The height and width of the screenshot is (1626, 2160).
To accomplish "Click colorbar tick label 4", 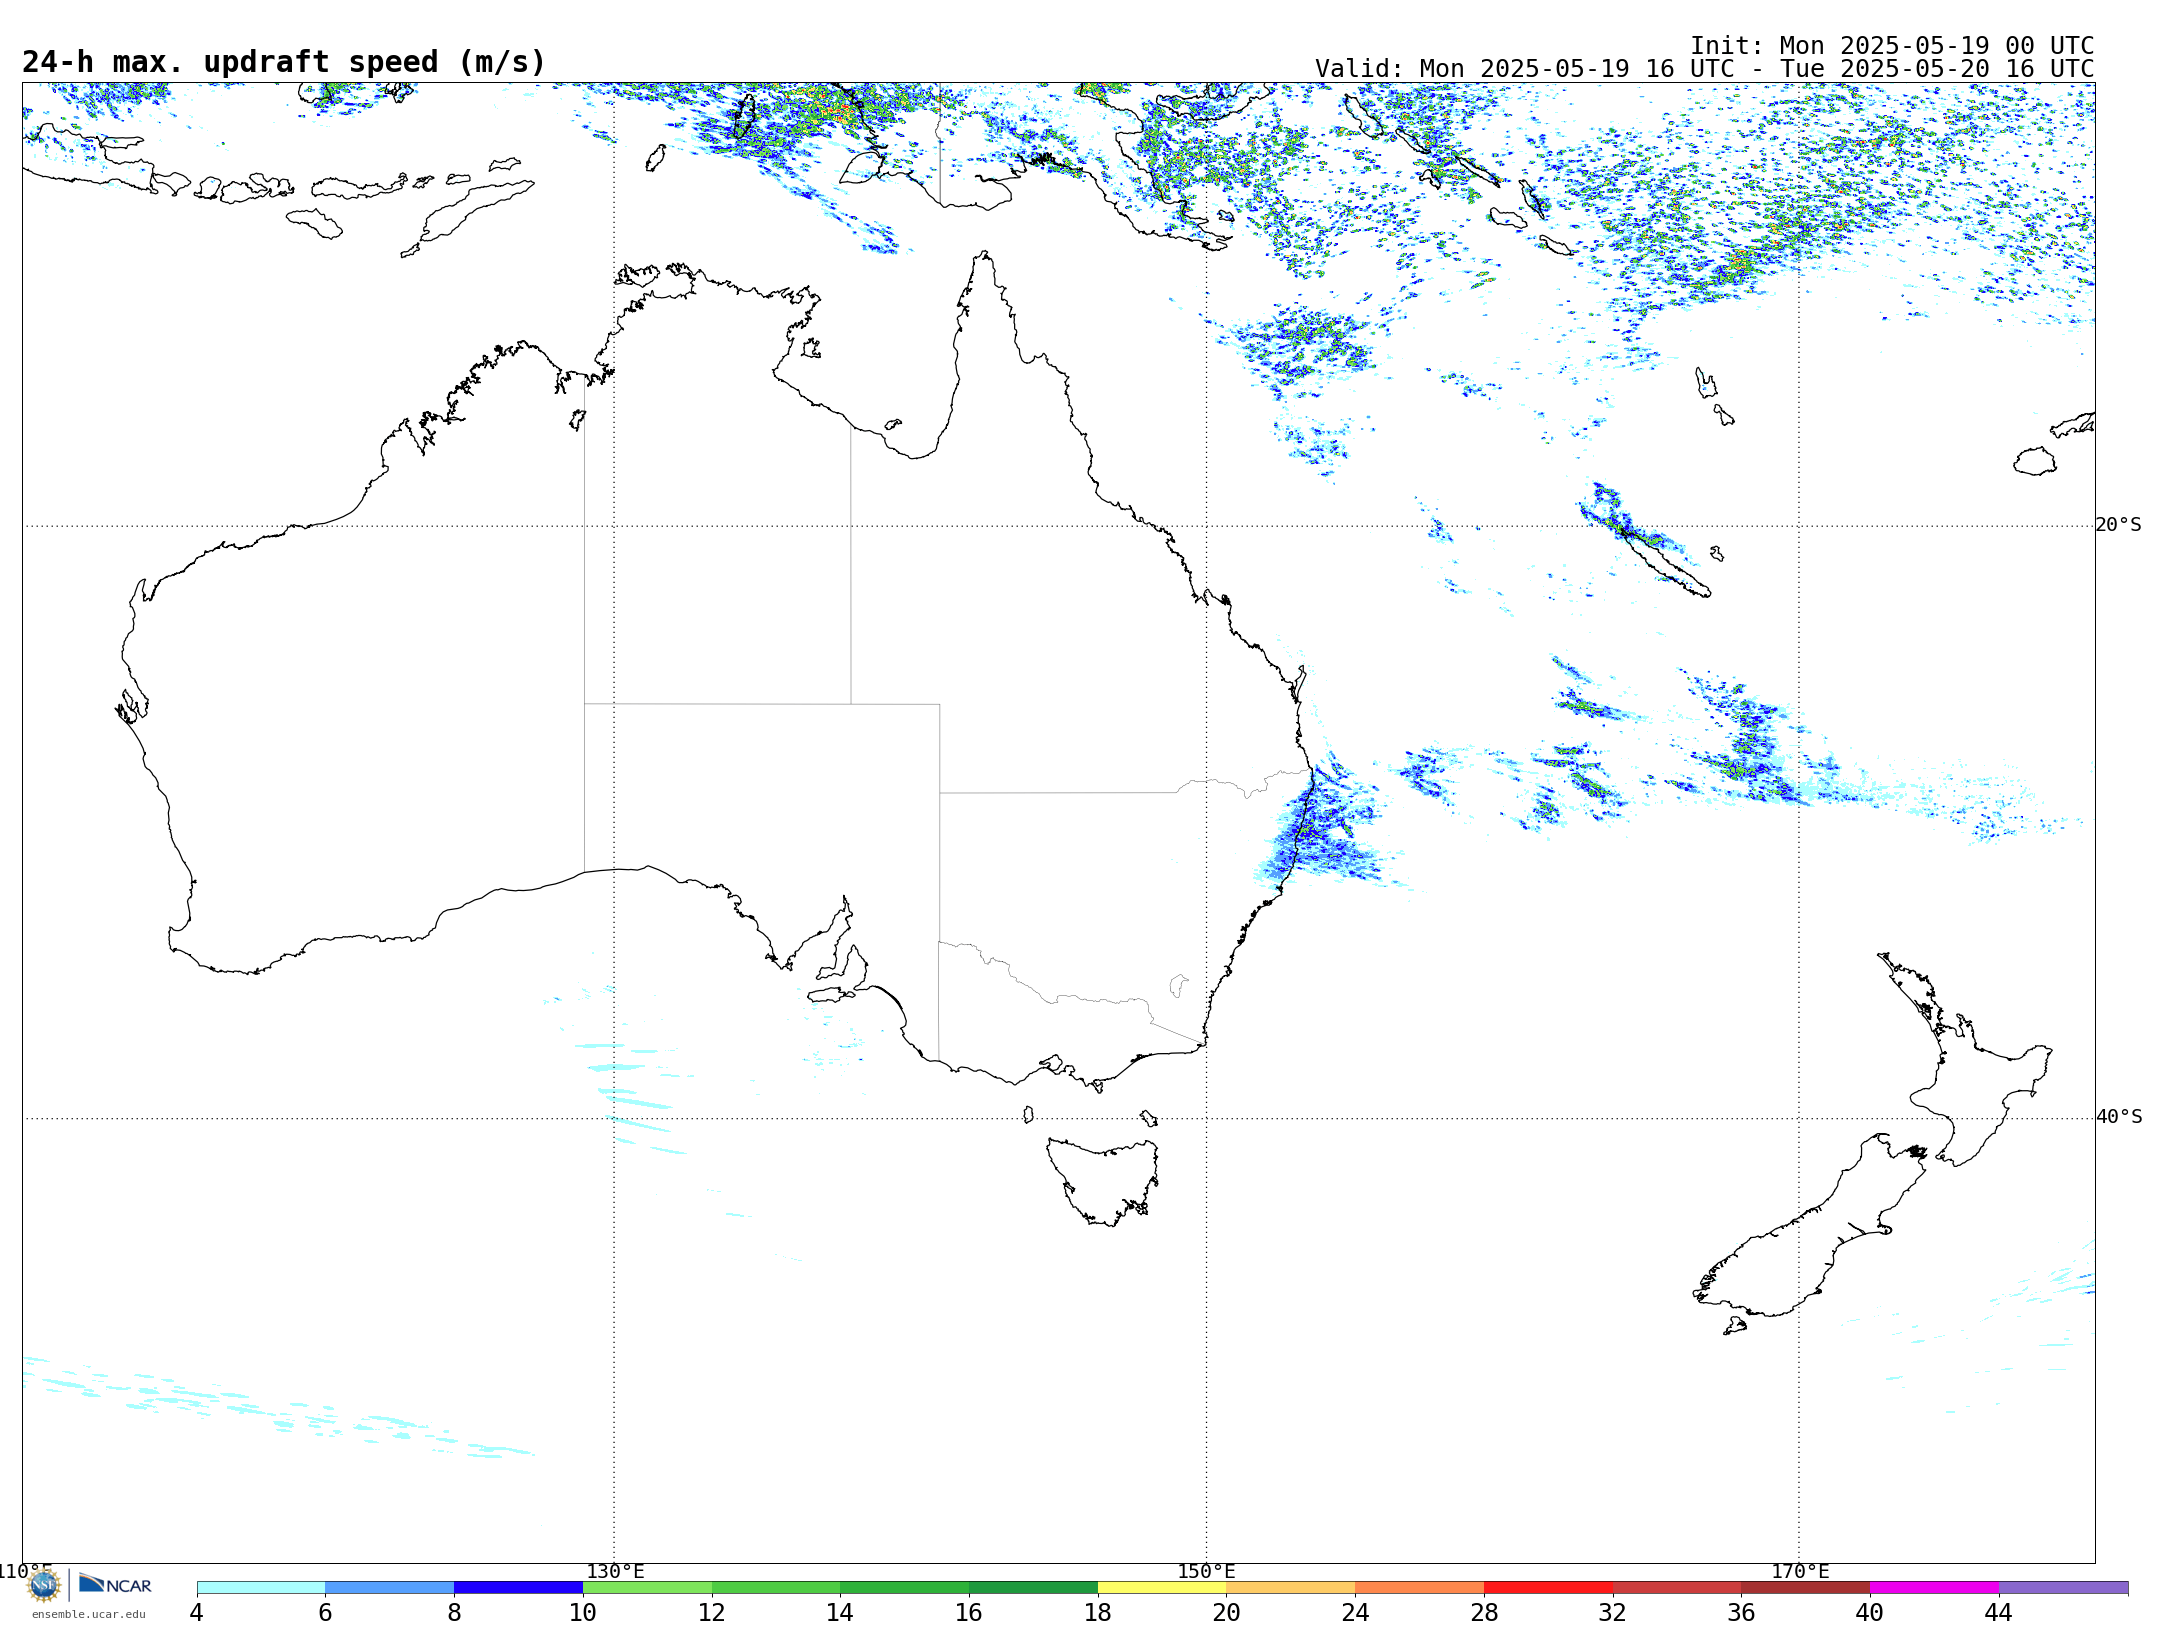I will point(197,1613).
